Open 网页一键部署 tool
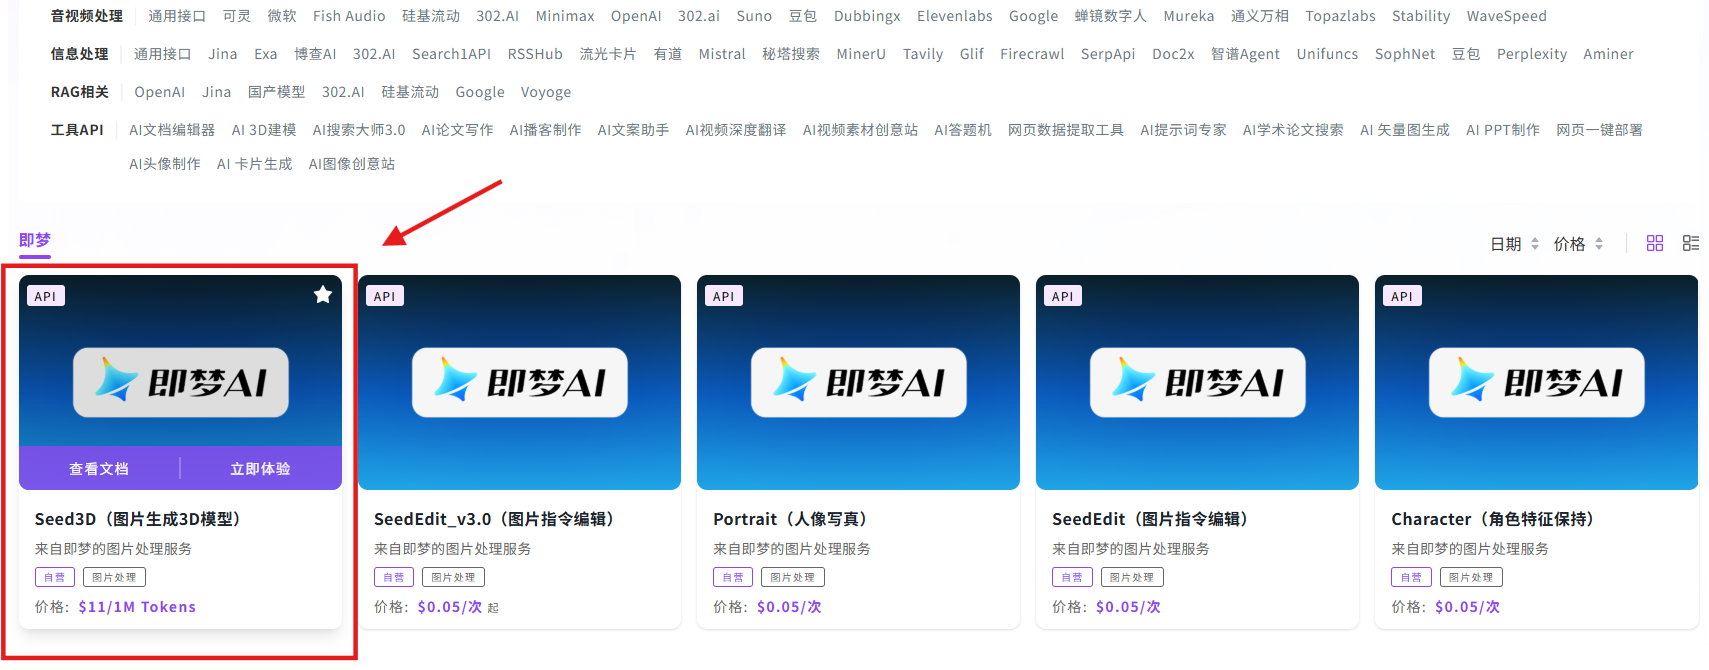1709x670 pixels. tap(1599, 130)
